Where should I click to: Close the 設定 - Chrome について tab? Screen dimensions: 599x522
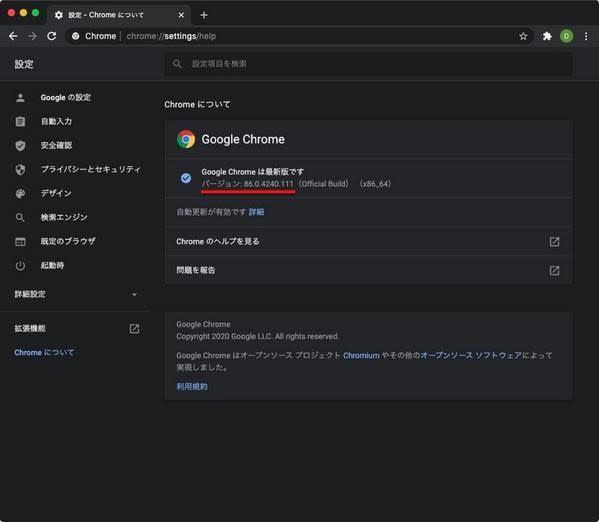pos(181,15)
